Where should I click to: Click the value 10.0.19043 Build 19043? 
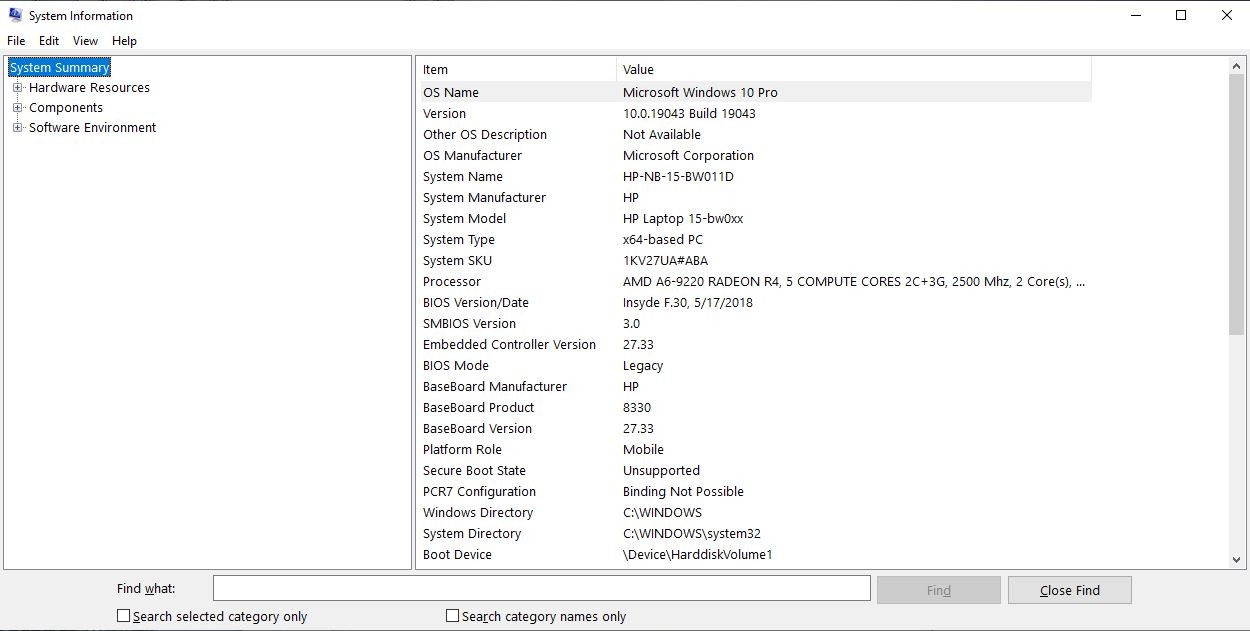(x=689, y=113)
